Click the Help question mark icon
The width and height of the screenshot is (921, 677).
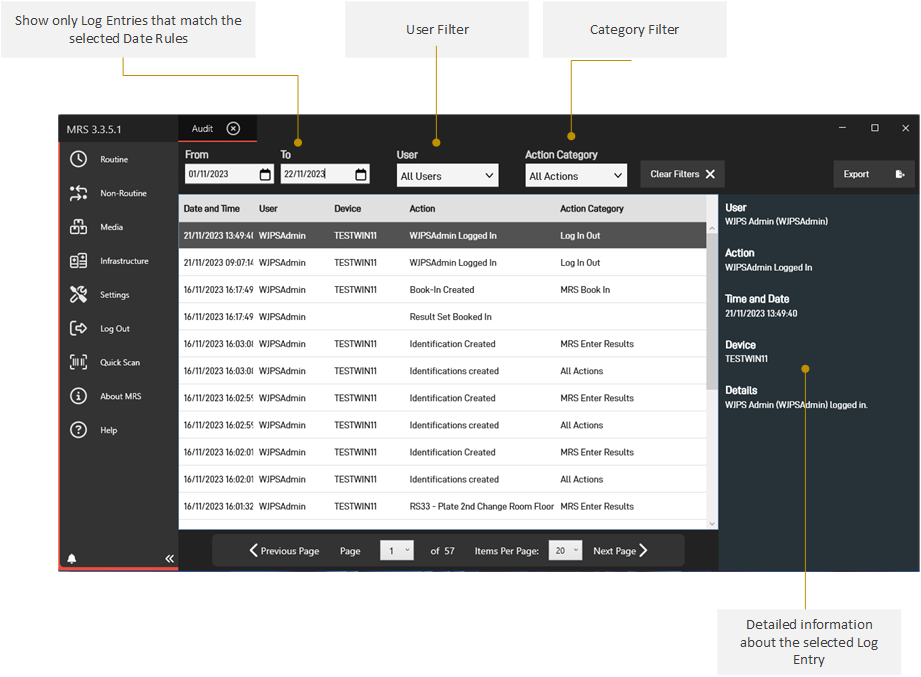pyautogui.click(x=79, y=430)
